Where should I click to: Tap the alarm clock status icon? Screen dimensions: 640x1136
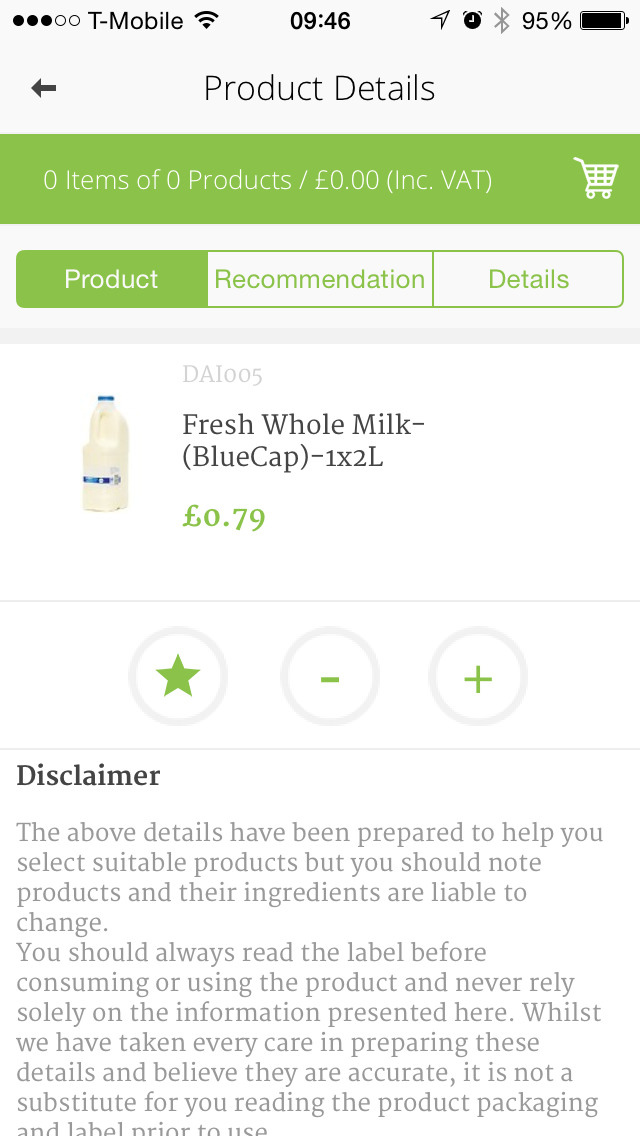point(473,20)
